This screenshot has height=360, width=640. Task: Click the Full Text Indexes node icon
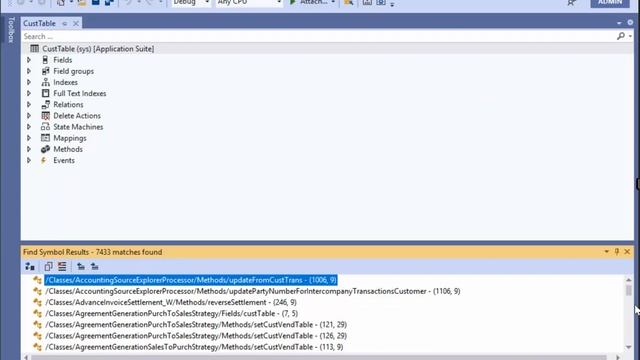coord(45,93)
